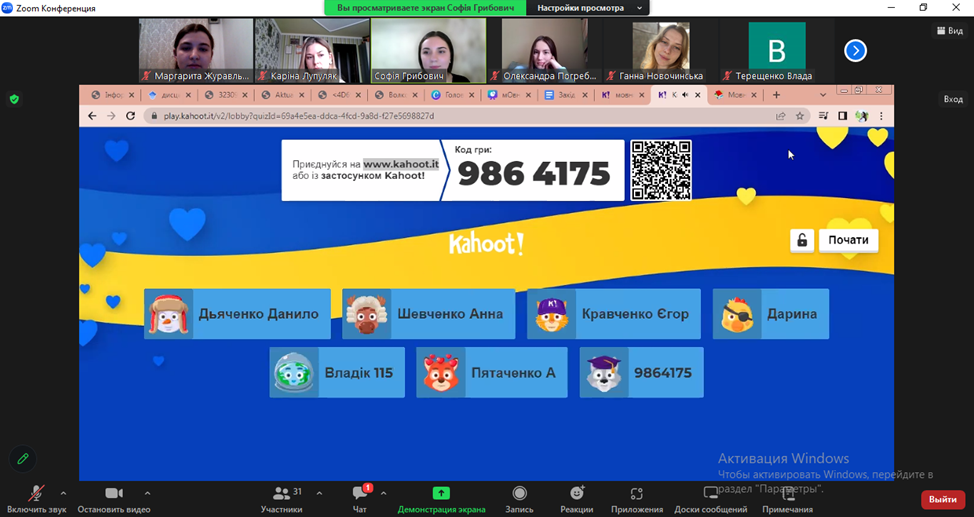Open the Реакции reactions icon

click(x=576, y=493)
